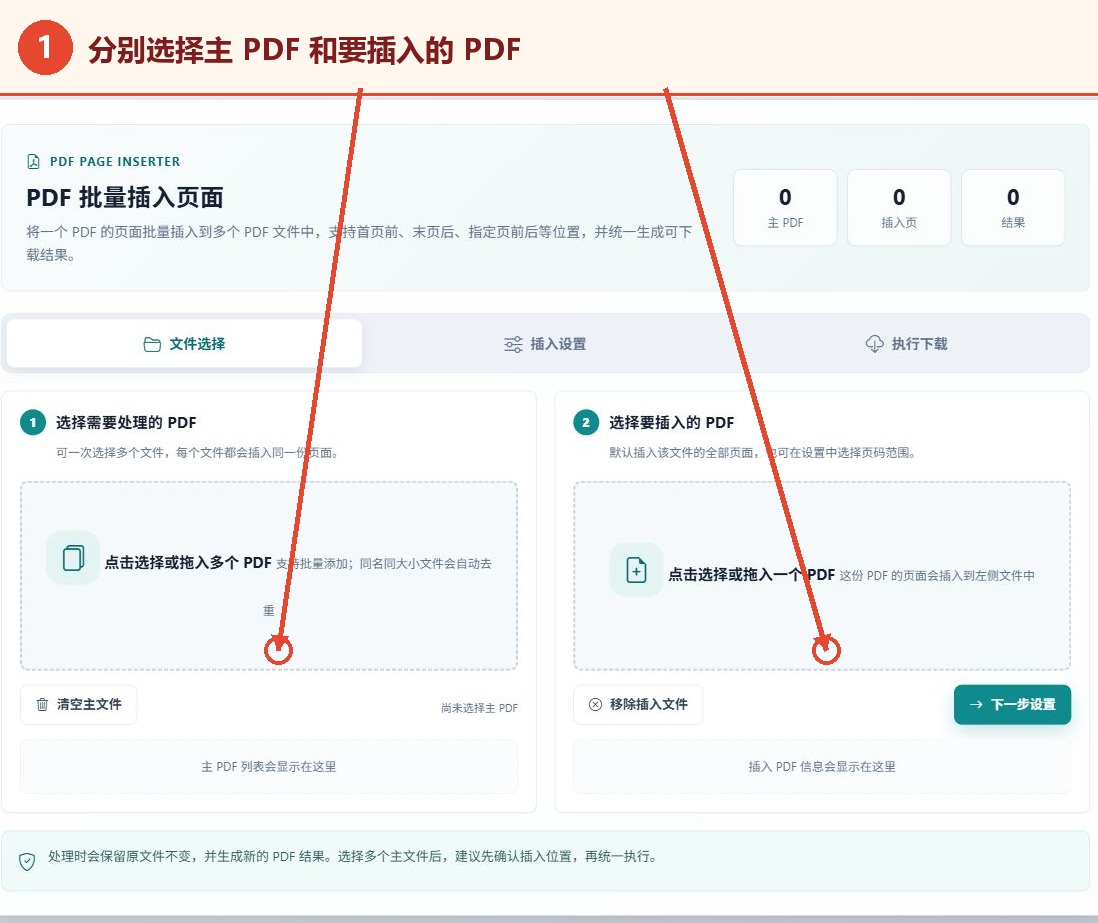Click the add-file icon in insert PDF dropzone
Image resolution: width=1098 pixels, height=923 pixels.
636,570
